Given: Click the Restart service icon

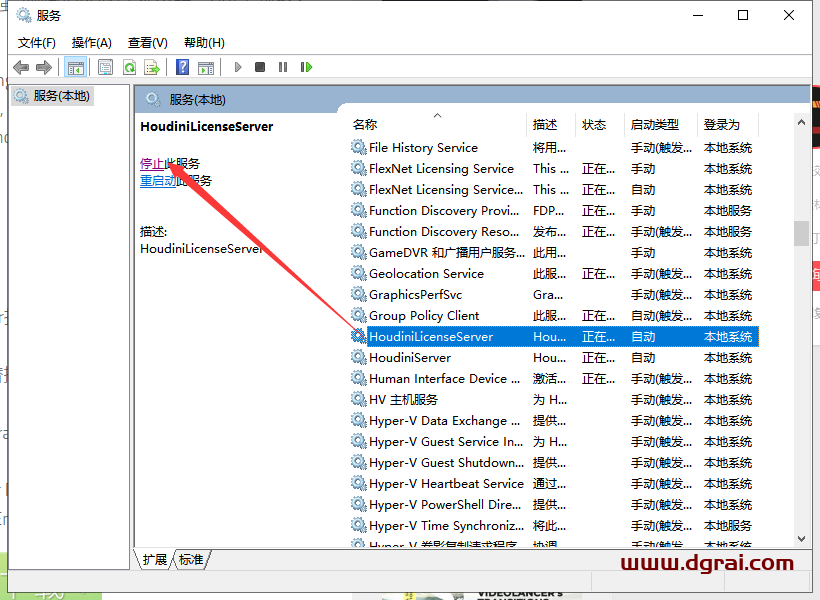Looking at the screenshot, I should pos(306,67).
